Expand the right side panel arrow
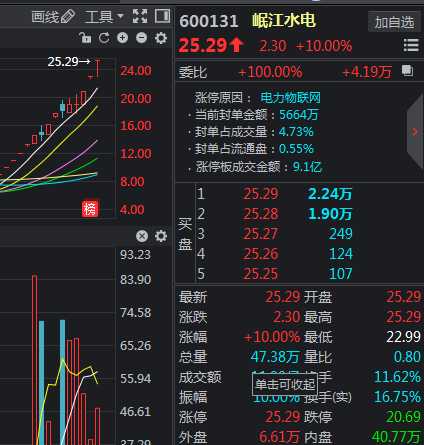Screen dimensions: 424x445 415,132
